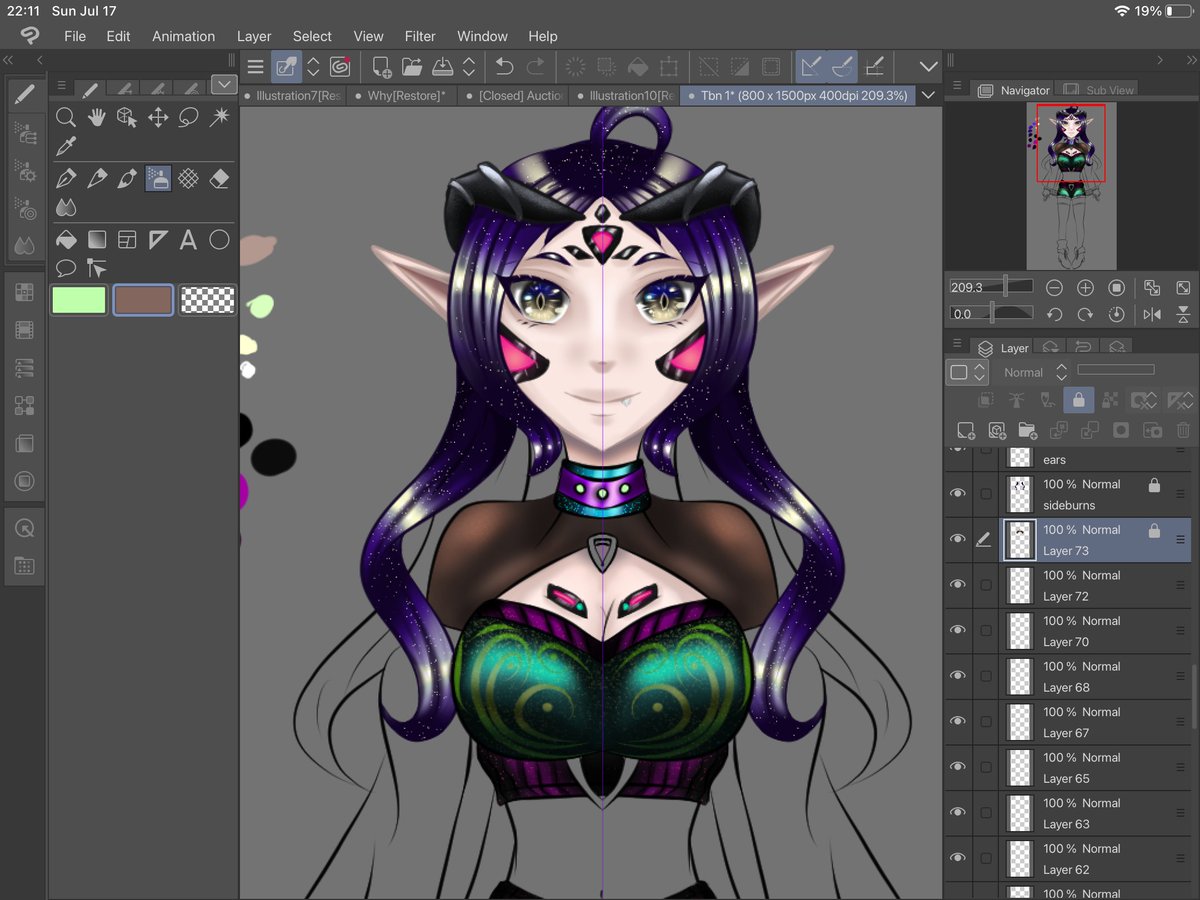Image resolution: width=1200 pixels, height=900 pixels.
Task: Expand the tool palette dropdown arrow
Action: pos(224,85)
